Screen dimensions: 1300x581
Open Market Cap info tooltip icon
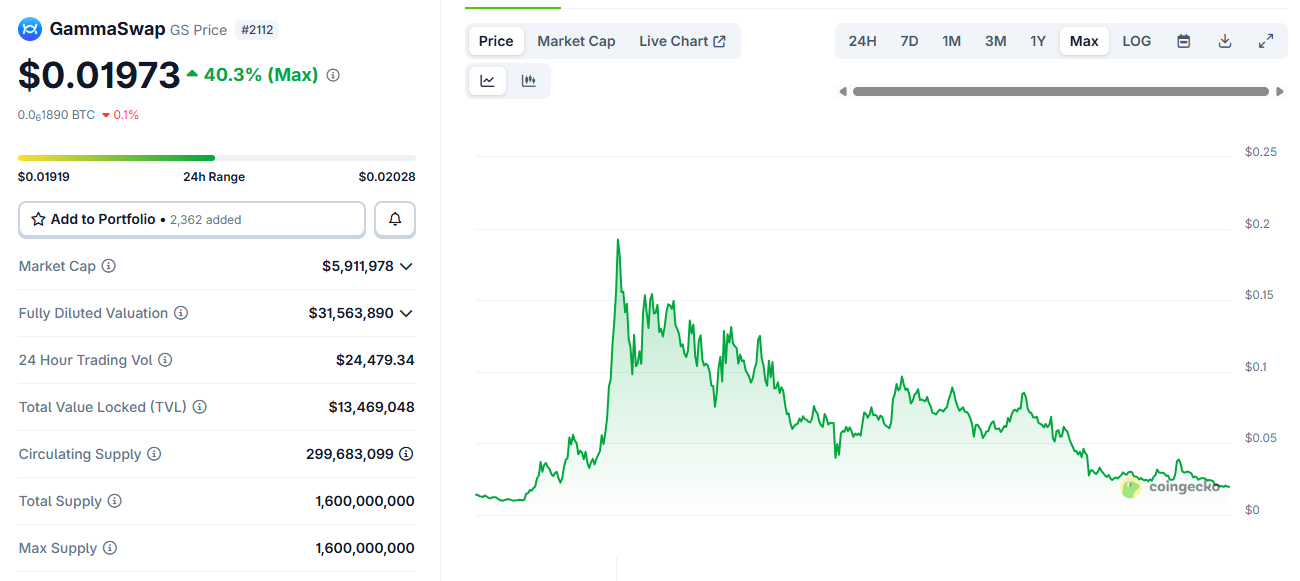[x=109, y=266]
